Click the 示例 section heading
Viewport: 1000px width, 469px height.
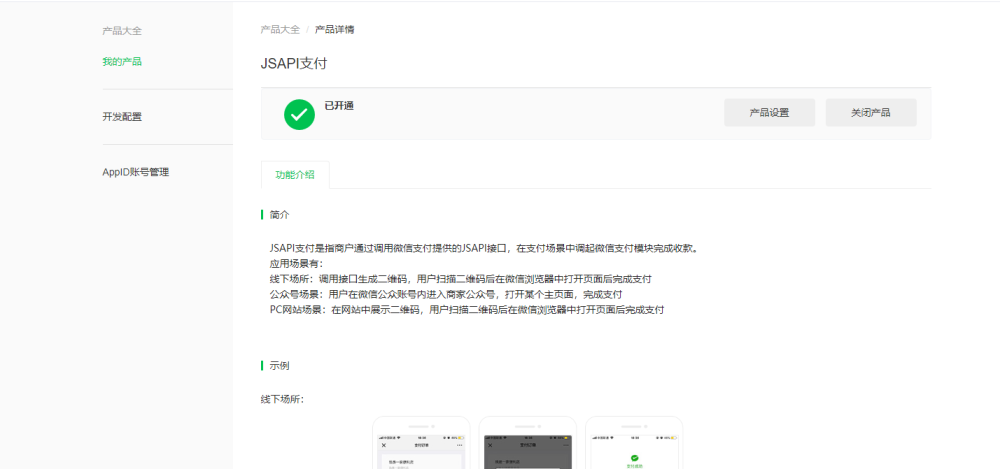click(x=279, y=366)
